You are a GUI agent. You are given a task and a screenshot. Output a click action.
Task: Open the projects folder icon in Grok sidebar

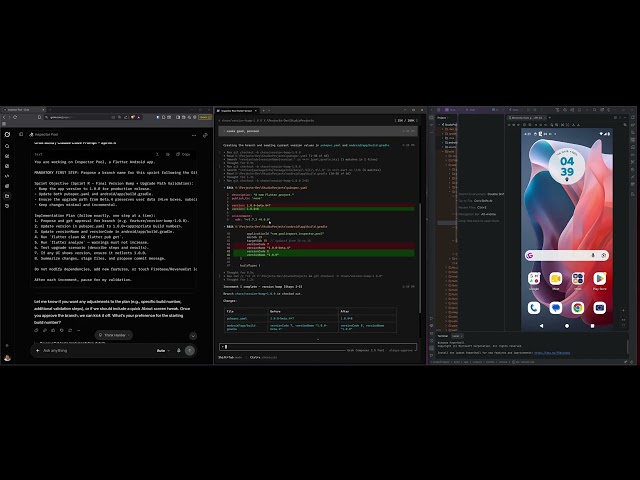[7, 196]
